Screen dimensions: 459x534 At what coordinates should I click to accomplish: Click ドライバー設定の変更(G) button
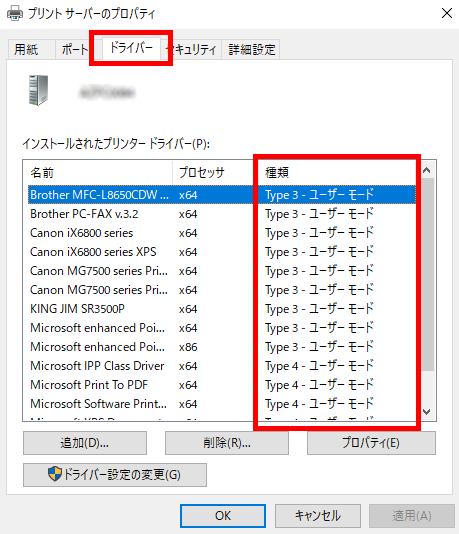click(115, 474)
